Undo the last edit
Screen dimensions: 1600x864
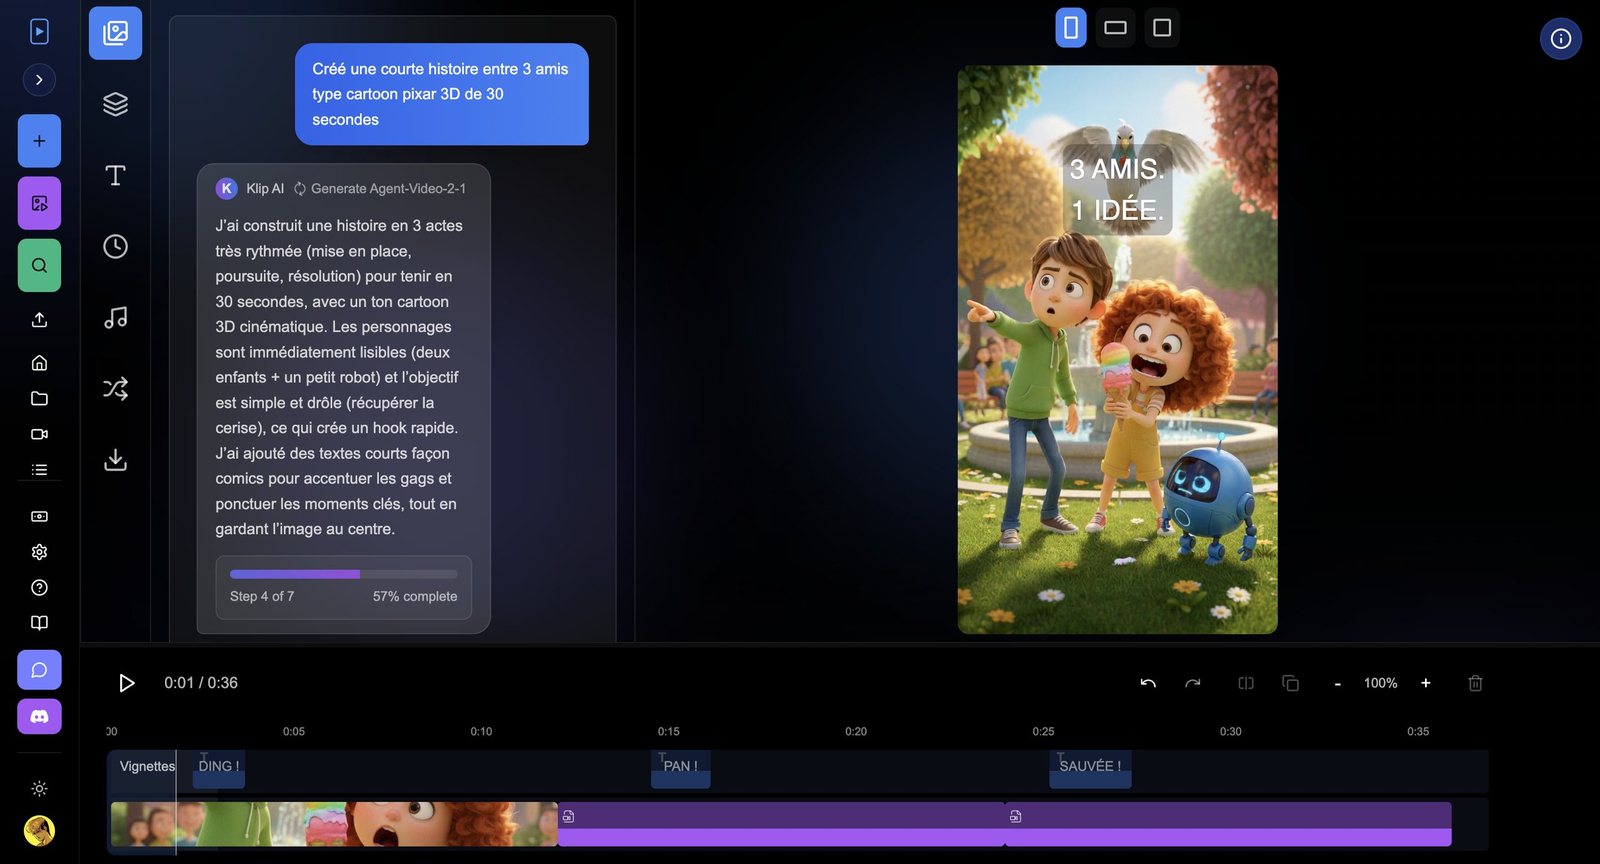tap(1148, 683)
